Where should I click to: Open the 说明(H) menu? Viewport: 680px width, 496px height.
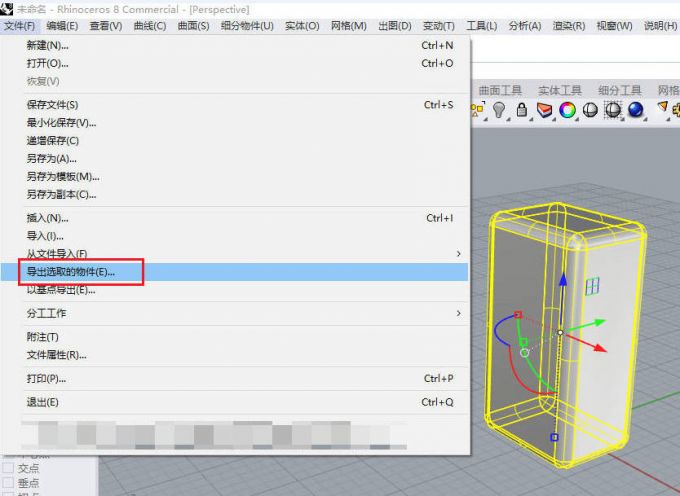[660, 26]
